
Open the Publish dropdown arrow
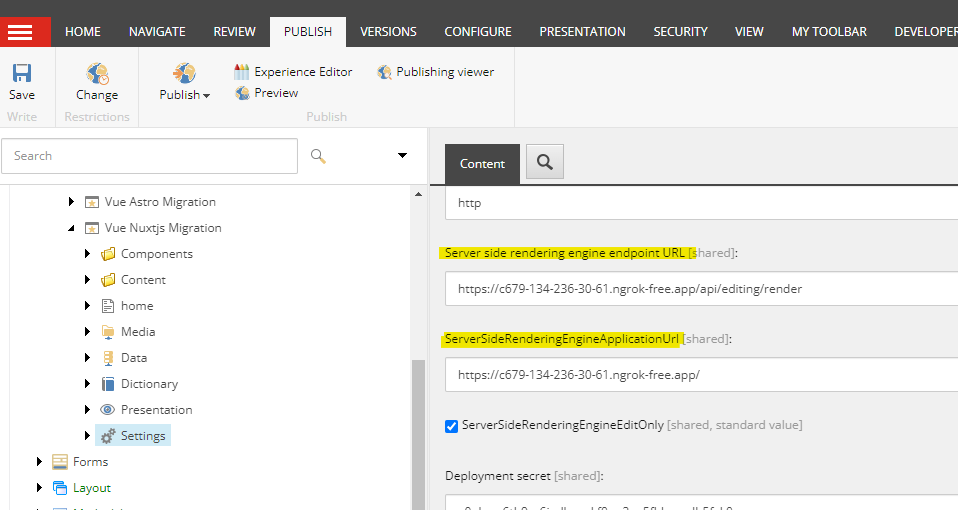[x=207, y=96]
